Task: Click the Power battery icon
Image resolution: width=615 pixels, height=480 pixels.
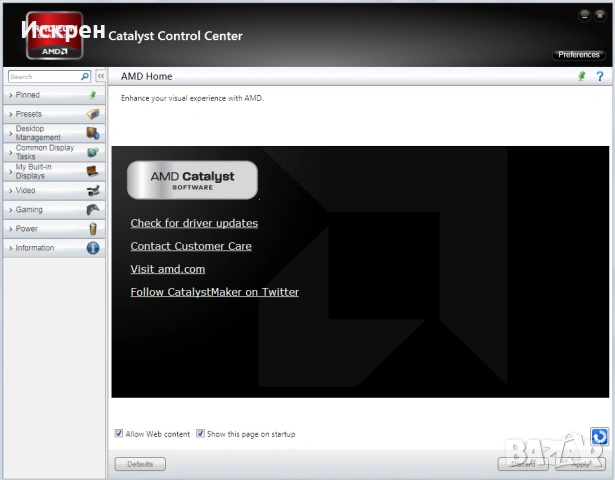Action: (93, 229)
